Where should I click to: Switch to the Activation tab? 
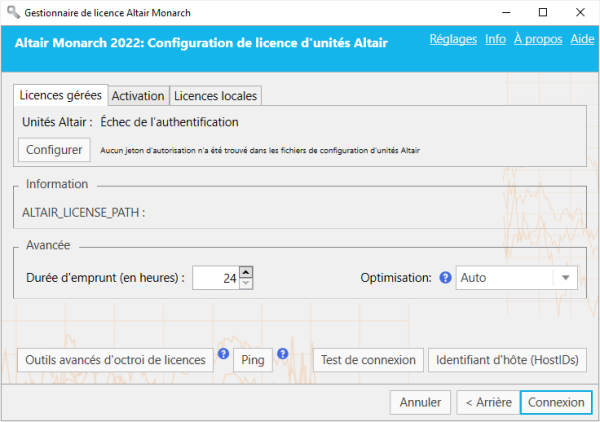[138, 96]
